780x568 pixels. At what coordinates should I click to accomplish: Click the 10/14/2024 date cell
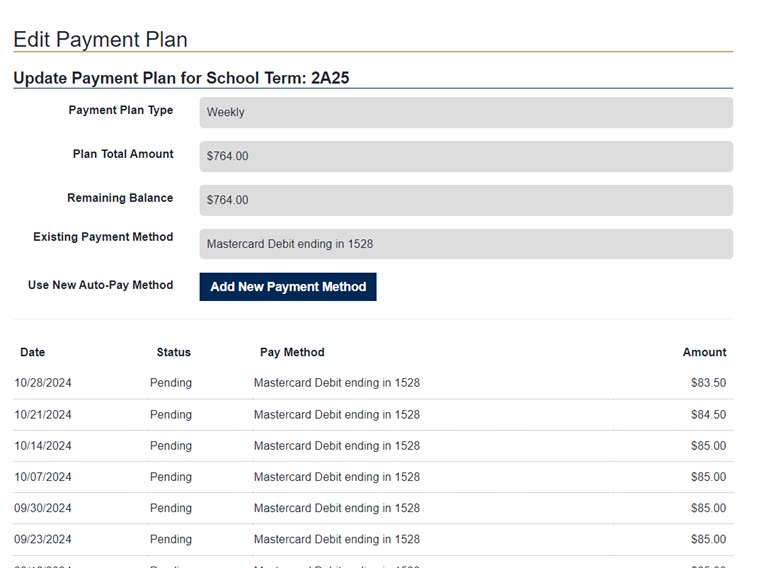[43, 446]
